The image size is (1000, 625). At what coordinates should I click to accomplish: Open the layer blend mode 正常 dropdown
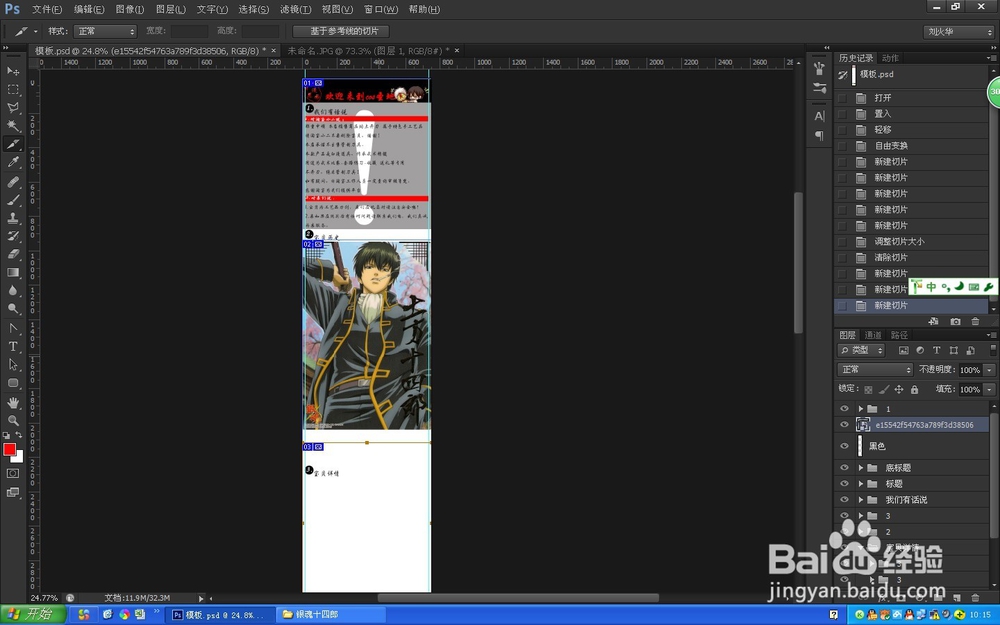pos(875,369)
